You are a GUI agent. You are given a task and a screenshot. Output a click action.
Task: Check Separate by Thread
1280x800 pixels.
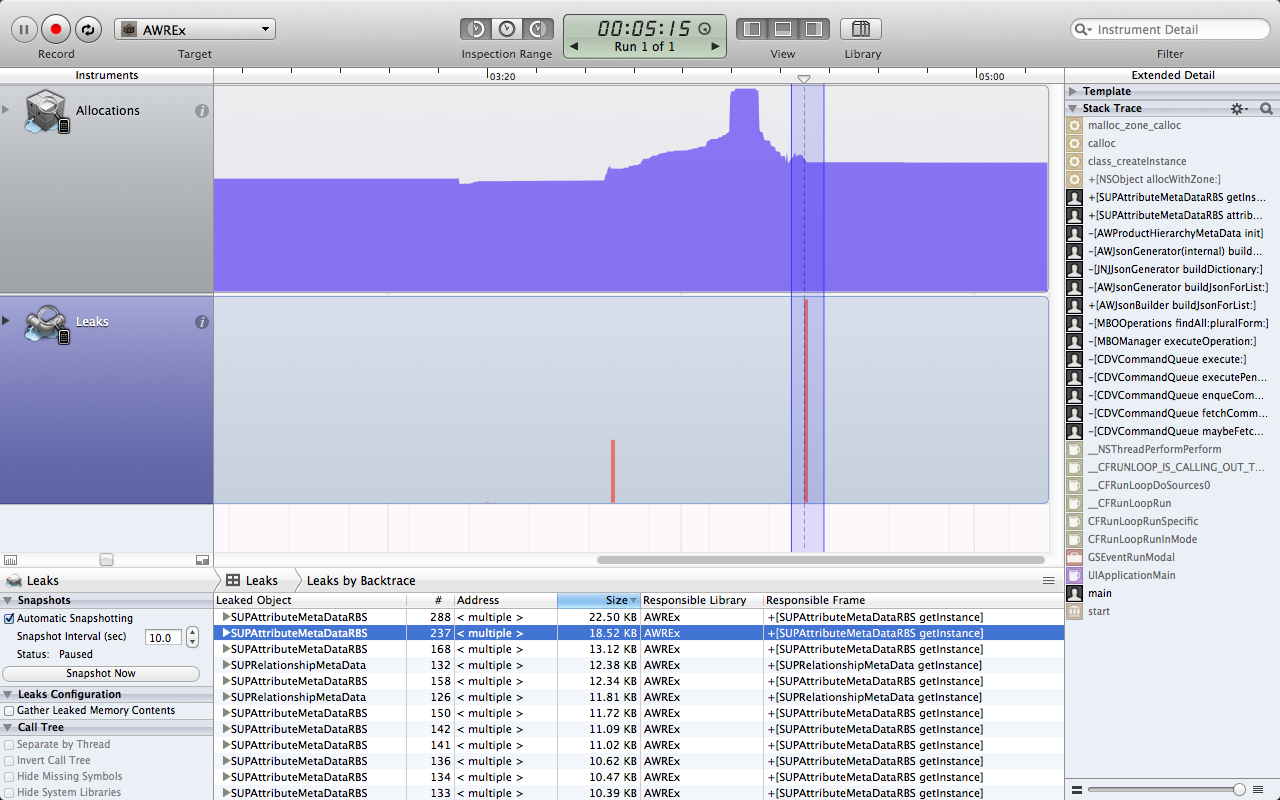point(9,745)
